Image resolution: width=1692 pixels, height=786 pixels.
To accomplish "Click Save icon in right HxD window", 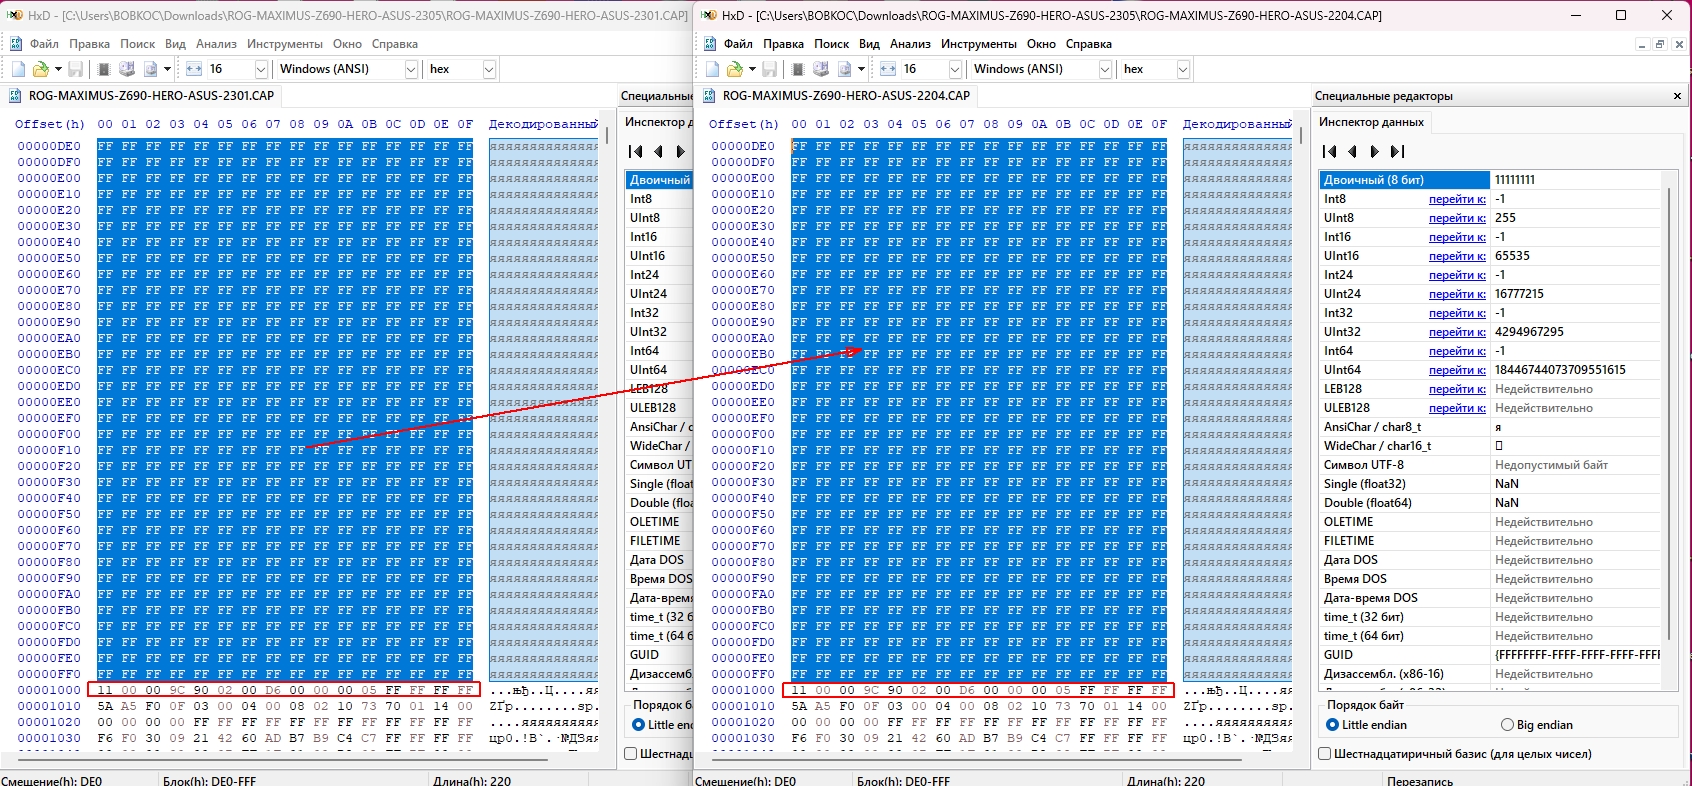I will click(769, 69).
